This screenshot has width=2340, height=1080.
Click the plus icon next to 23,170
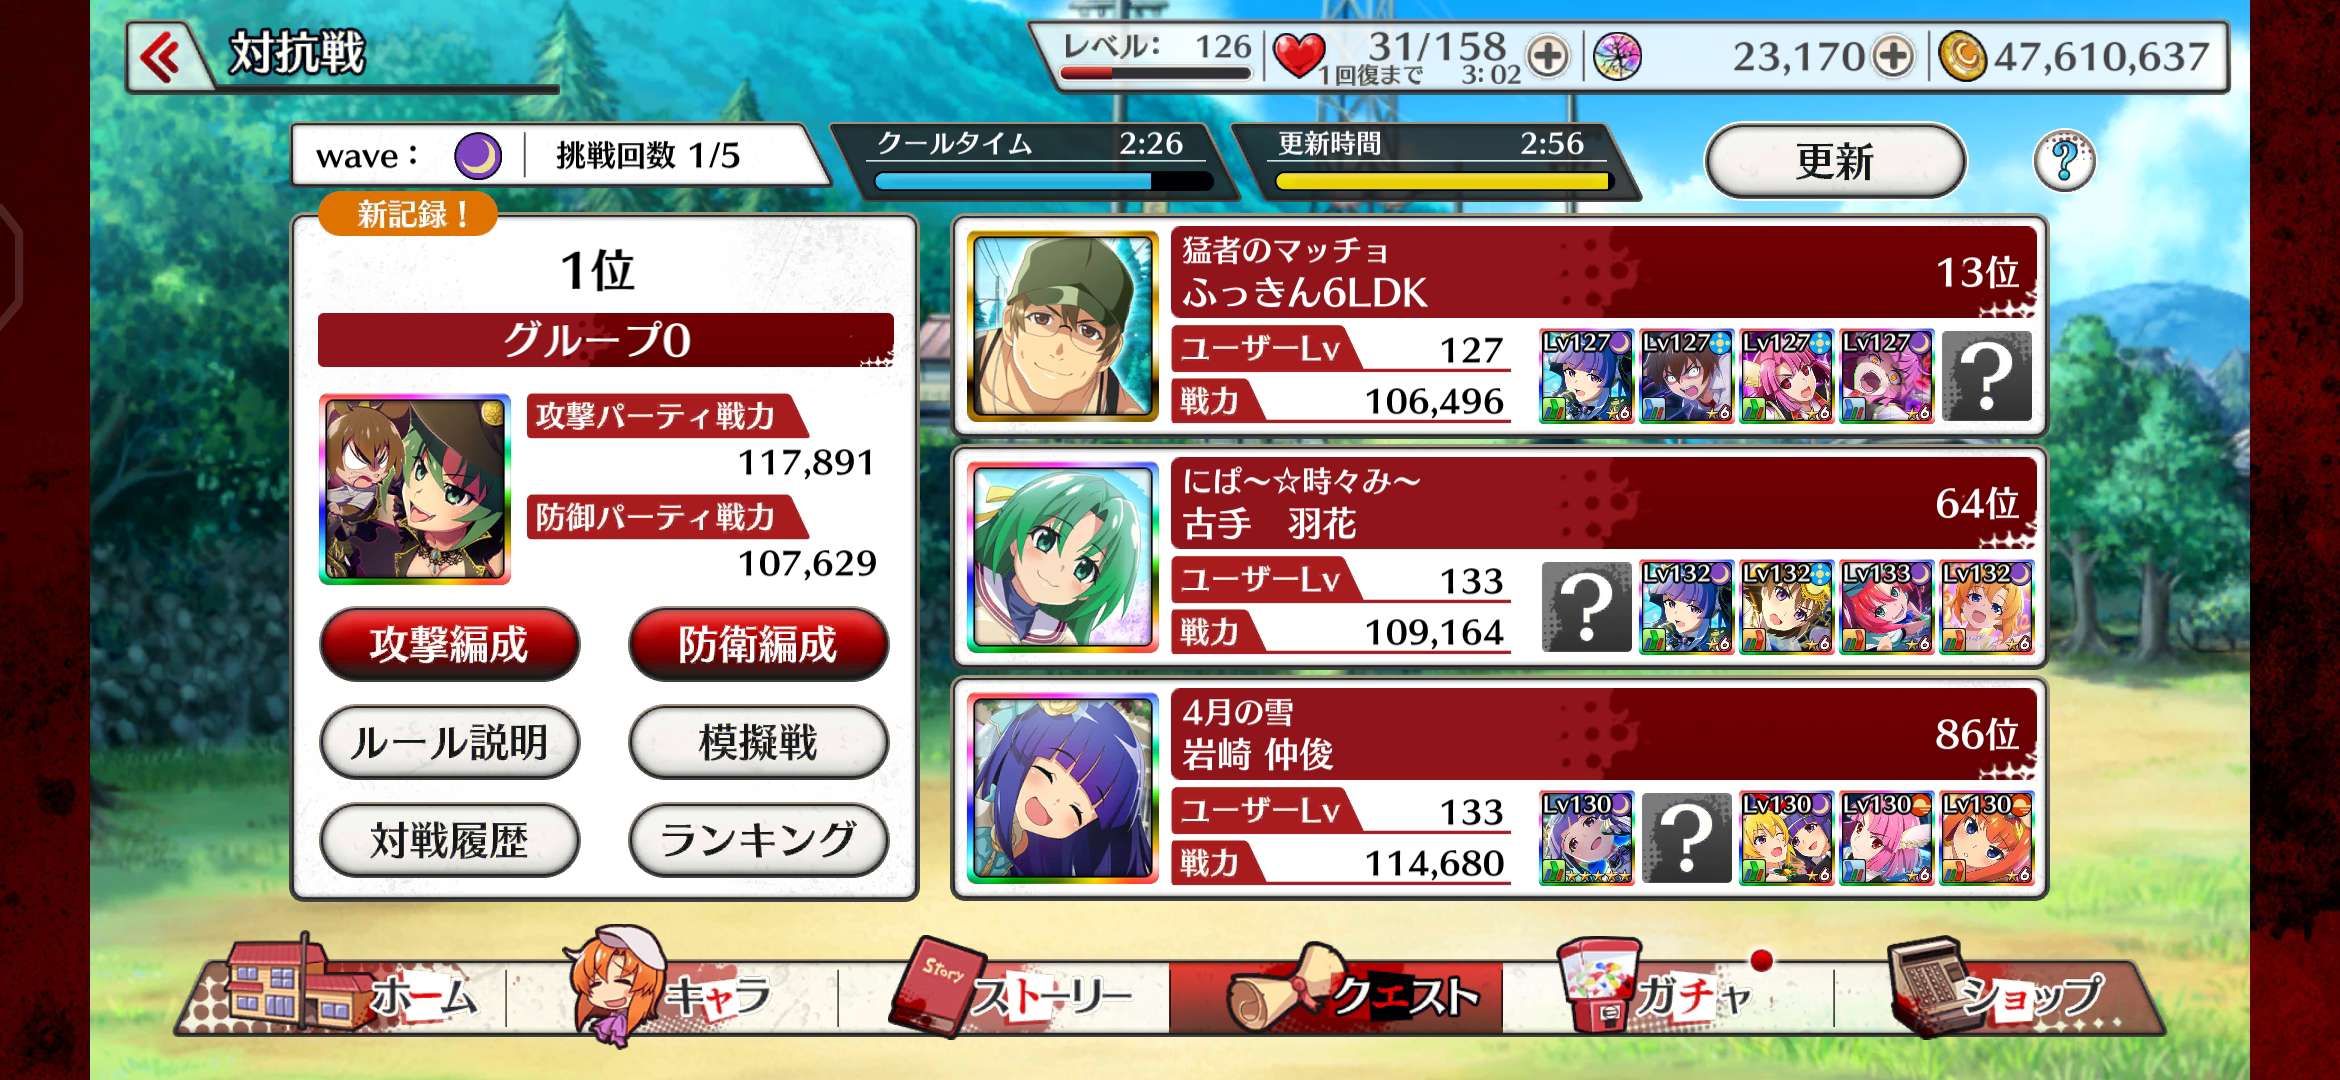click(x=1893, y=56)
